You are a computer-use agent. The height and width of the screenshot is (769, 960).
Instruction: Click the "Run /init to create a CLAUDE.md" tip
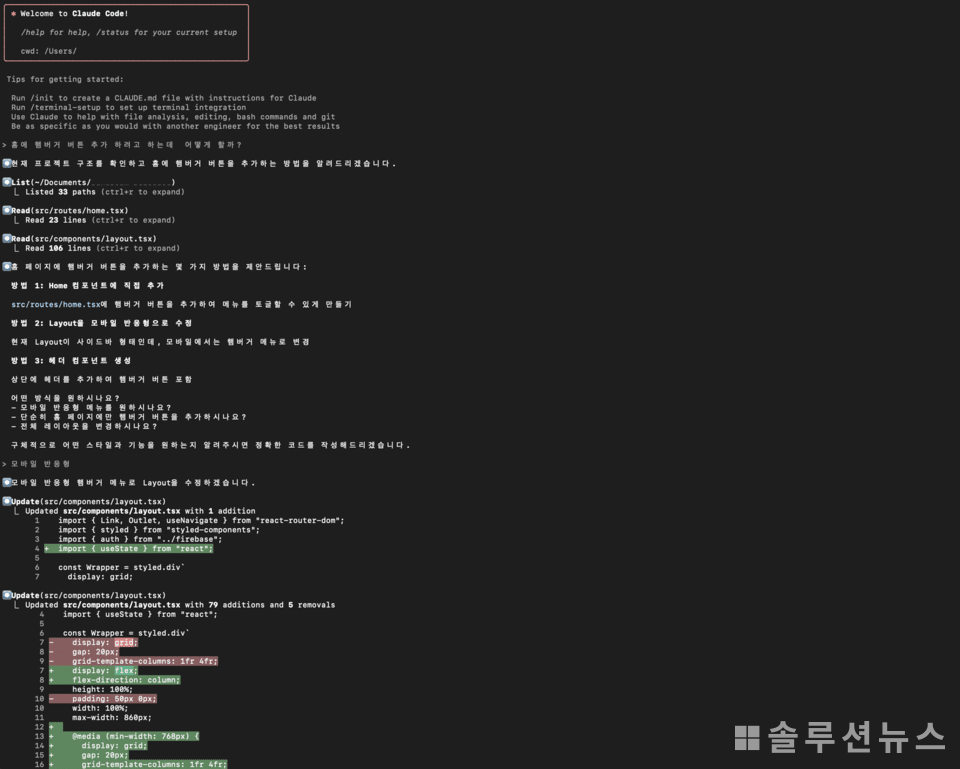coord(163,98)
